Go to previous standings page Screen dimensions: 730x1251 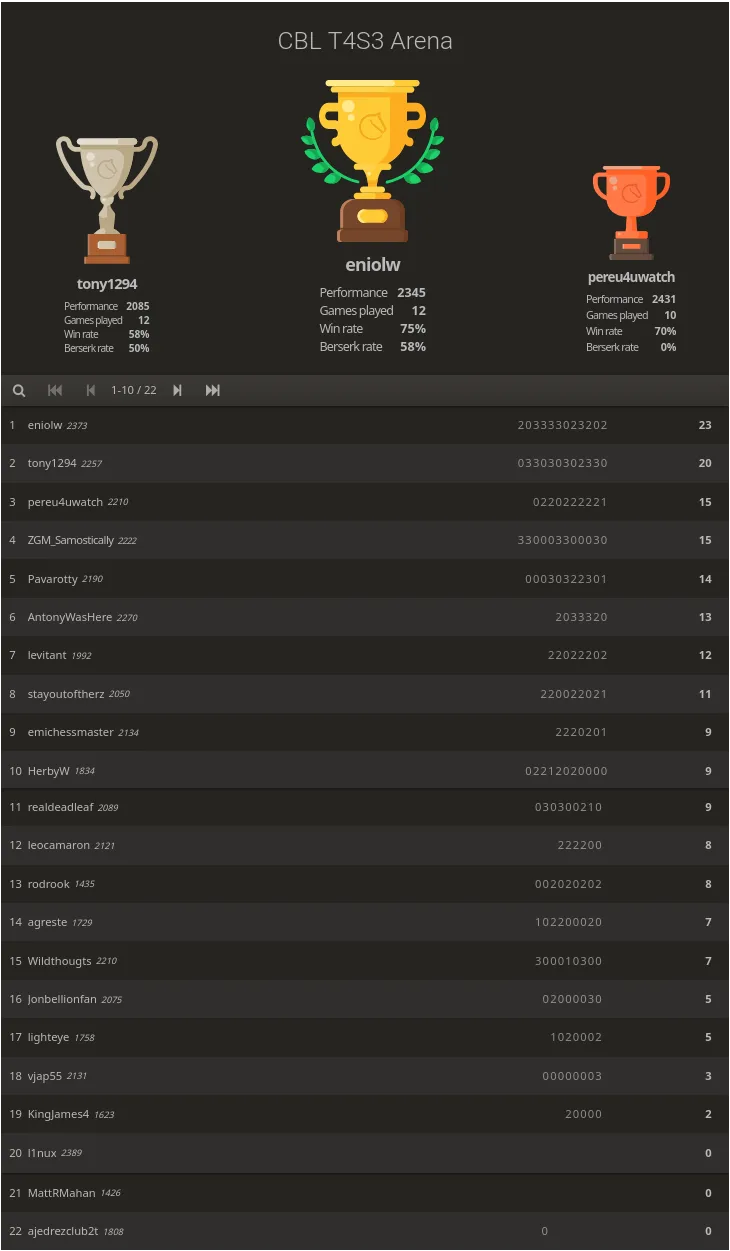coord(91,390)
